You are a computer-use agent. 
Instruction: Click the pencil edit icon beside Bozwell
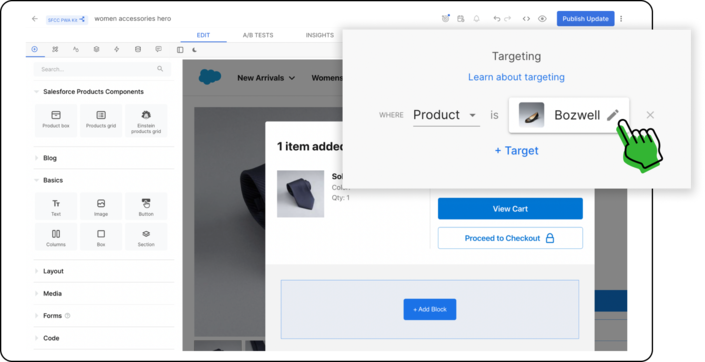[x=612, y=115]
